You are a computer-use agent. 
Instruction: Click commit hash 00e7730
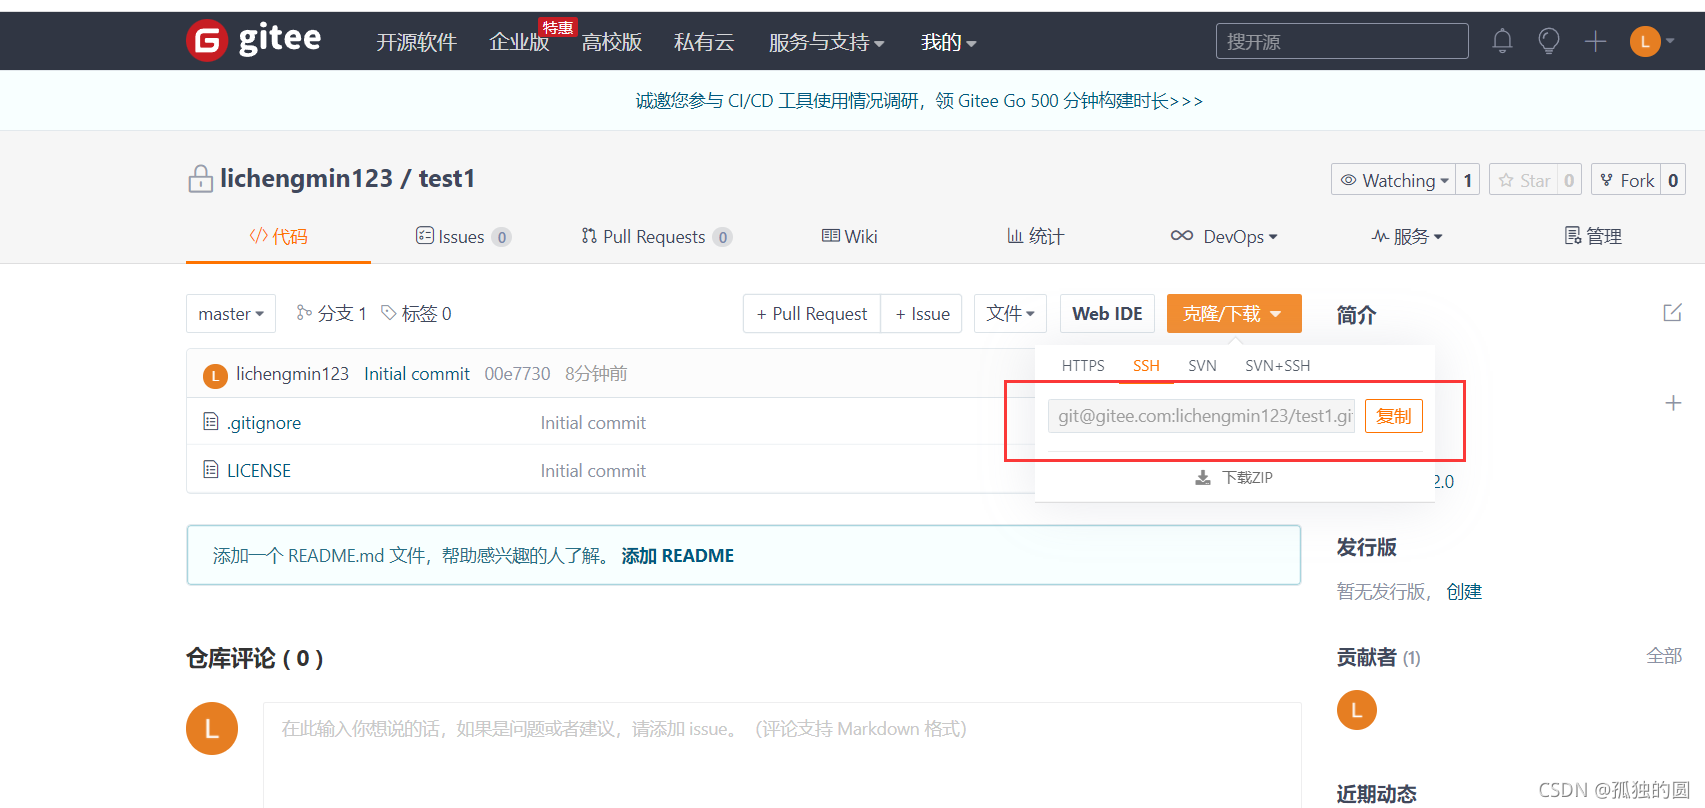click(517, 374)
